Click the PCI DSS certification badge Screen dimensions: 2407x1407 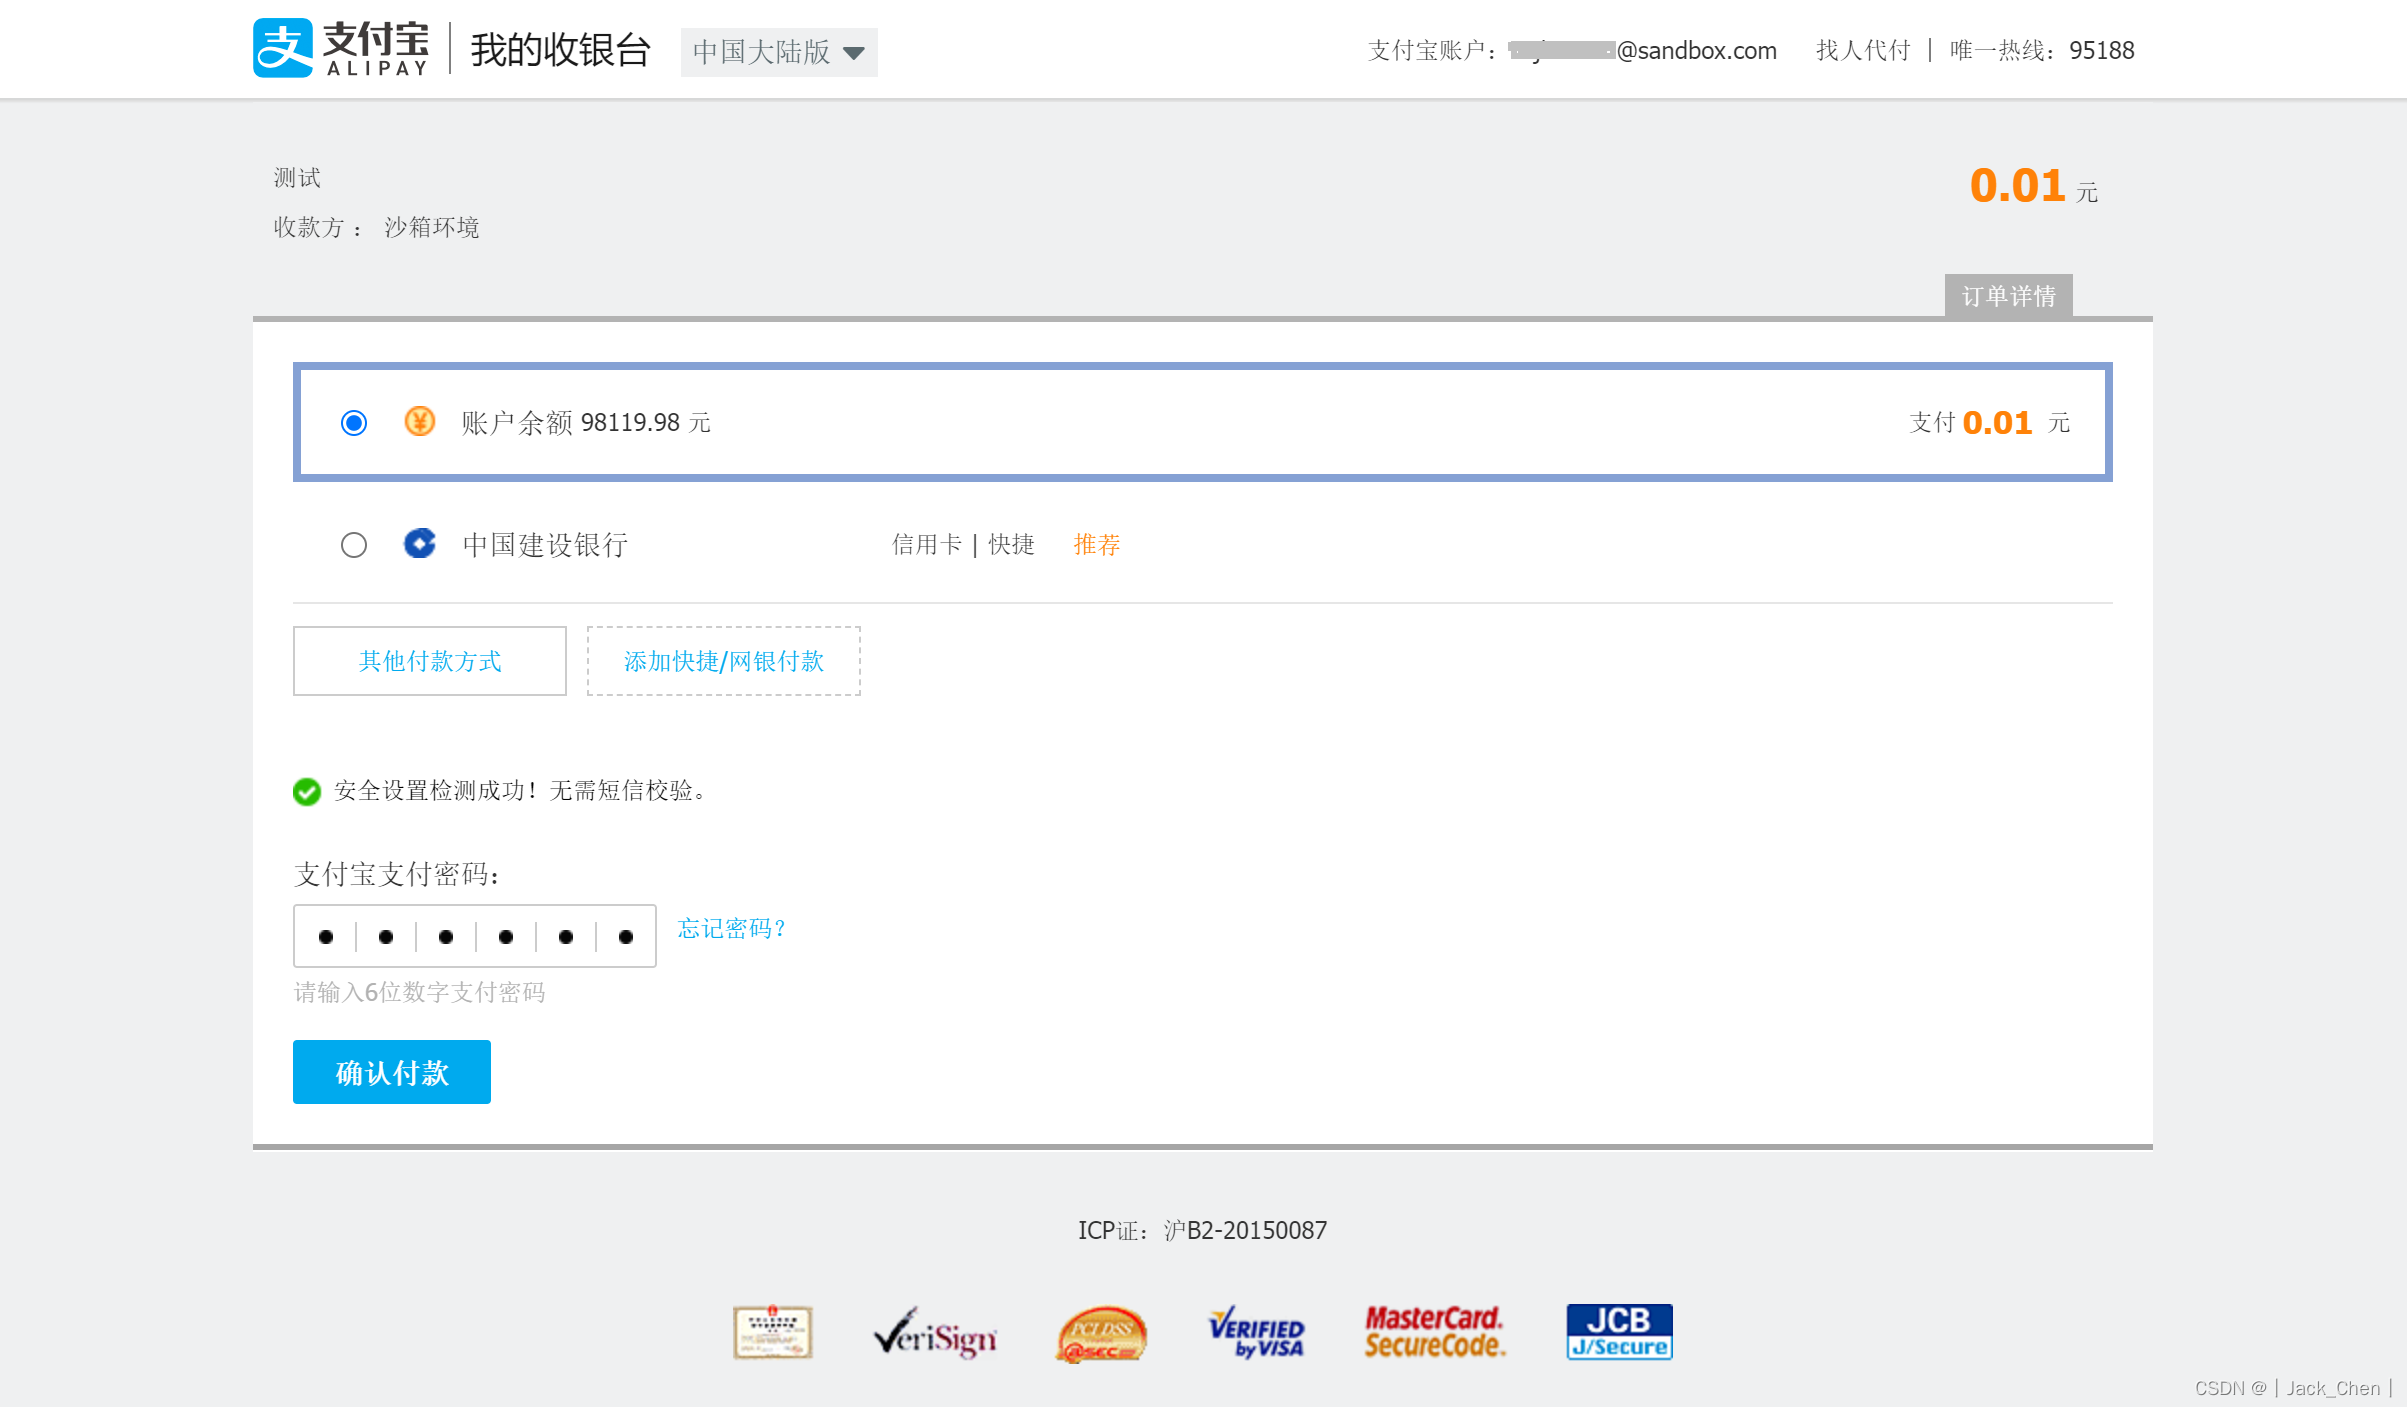1101,1335
